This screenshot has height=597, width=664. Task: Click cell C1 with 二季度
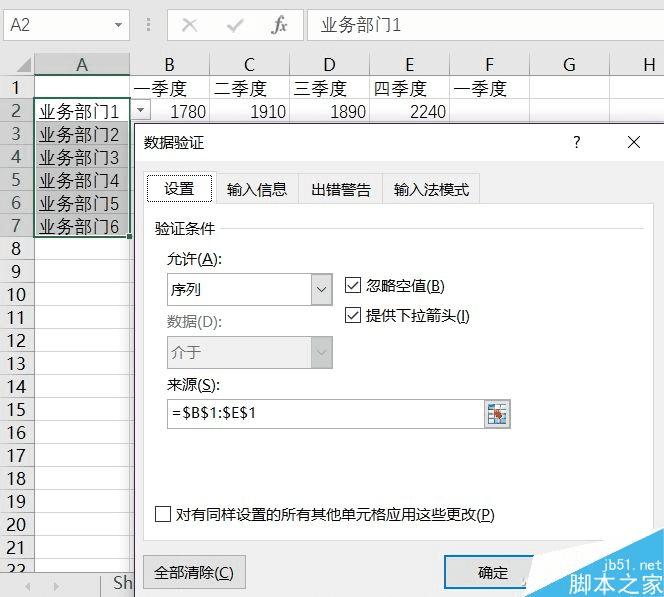pos(249,88)
